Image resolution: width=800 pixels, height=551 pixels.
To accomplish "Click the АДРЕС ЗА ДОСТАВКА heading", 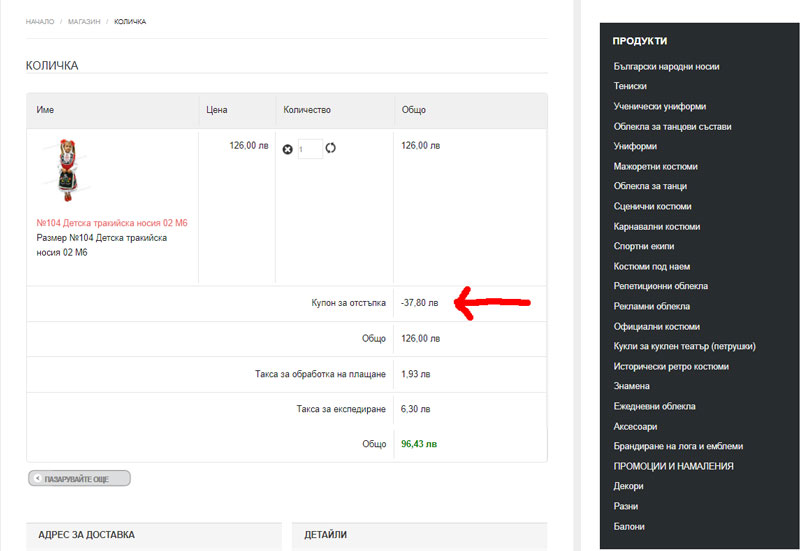I will click(86, 535).
